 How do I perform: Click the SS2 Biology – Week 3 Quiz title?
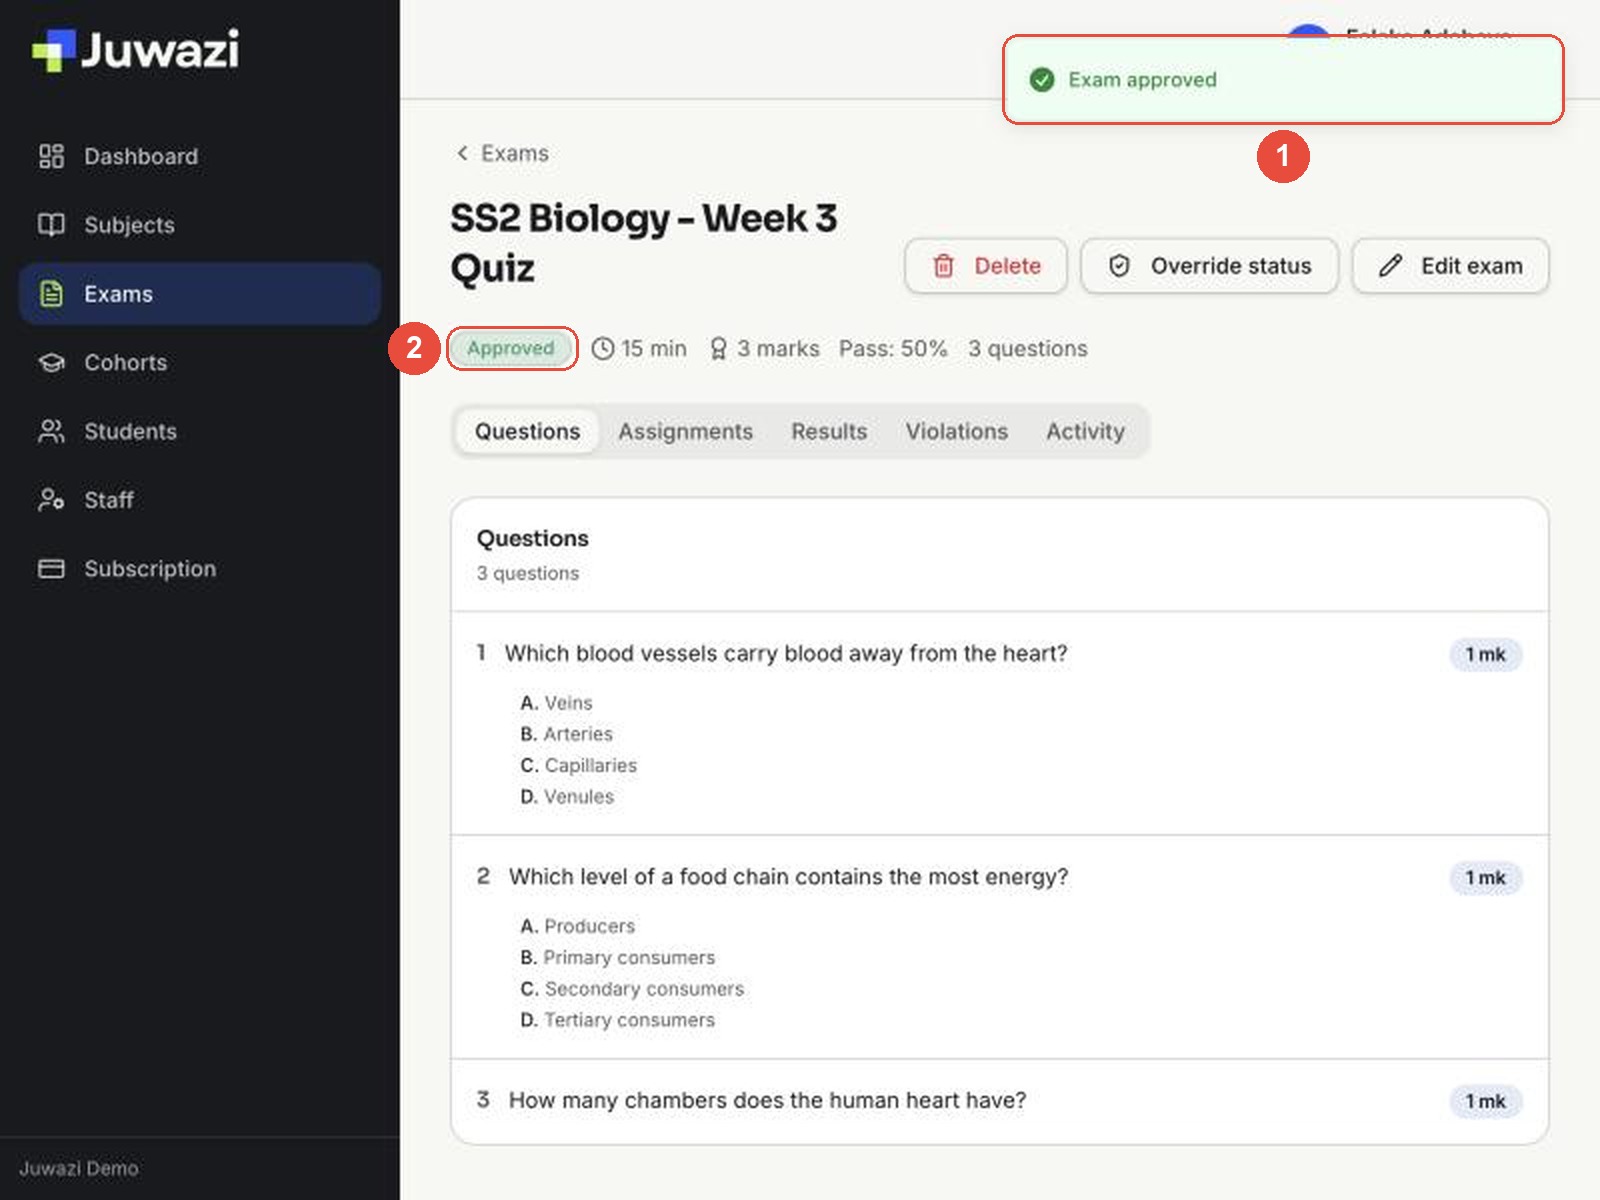pyautogui.click(x=643, y=243)
